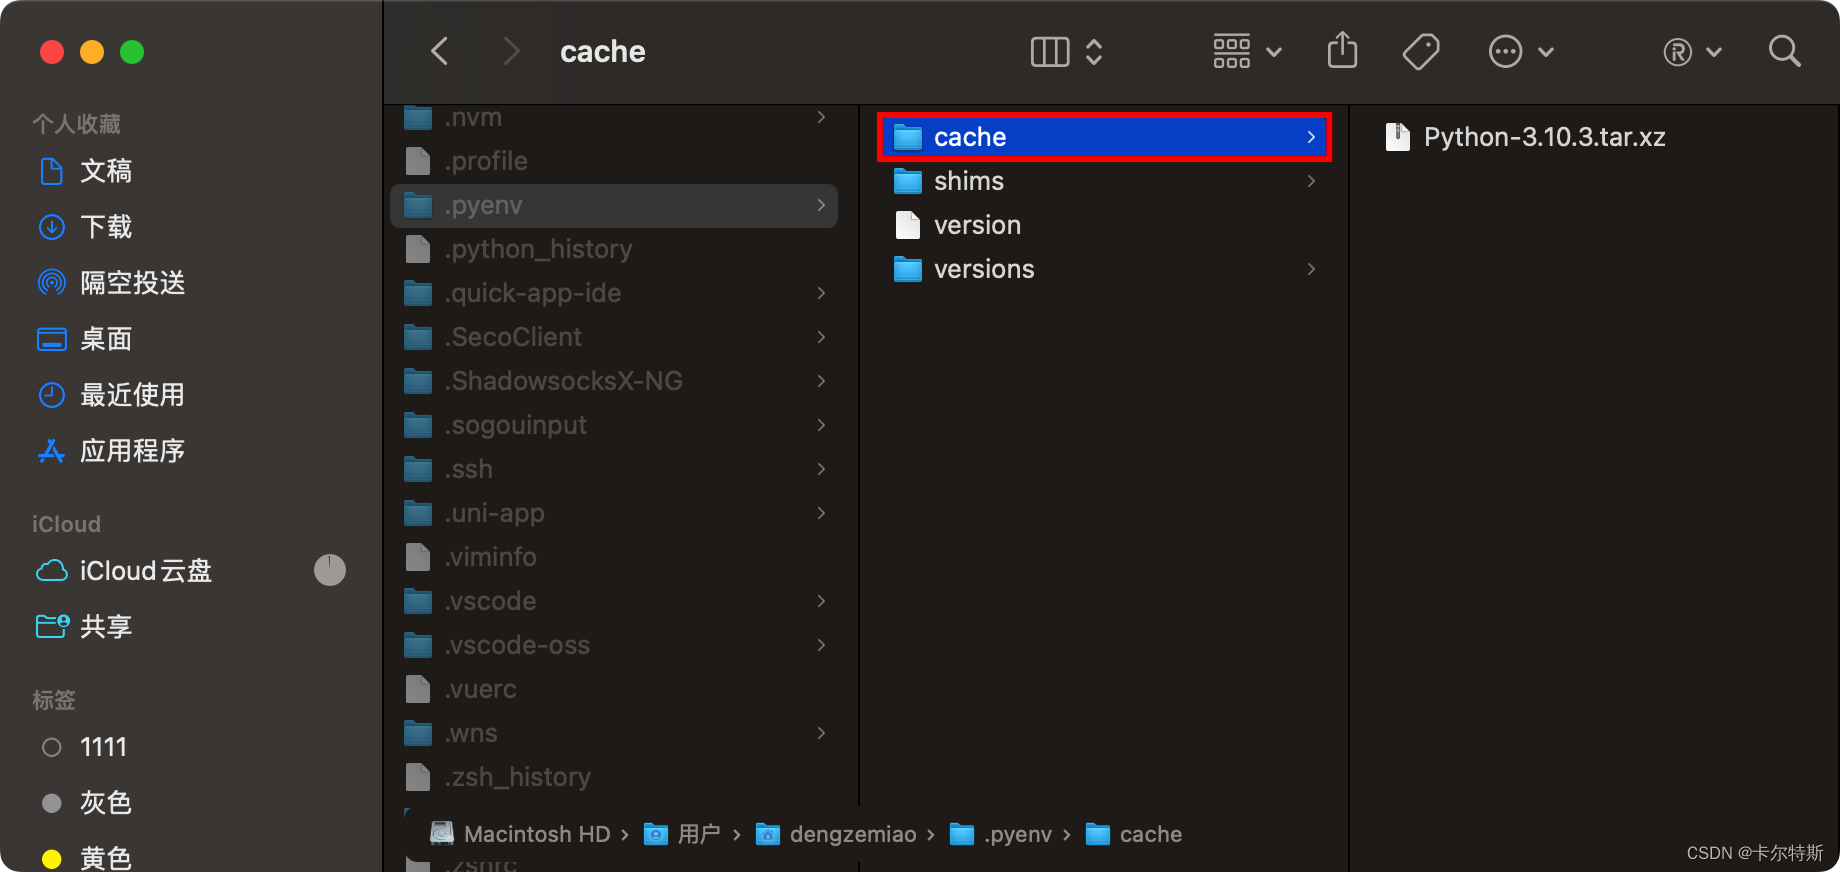Switch view using the column view icon
The image size is (1840, 872).
[1050, 51]
